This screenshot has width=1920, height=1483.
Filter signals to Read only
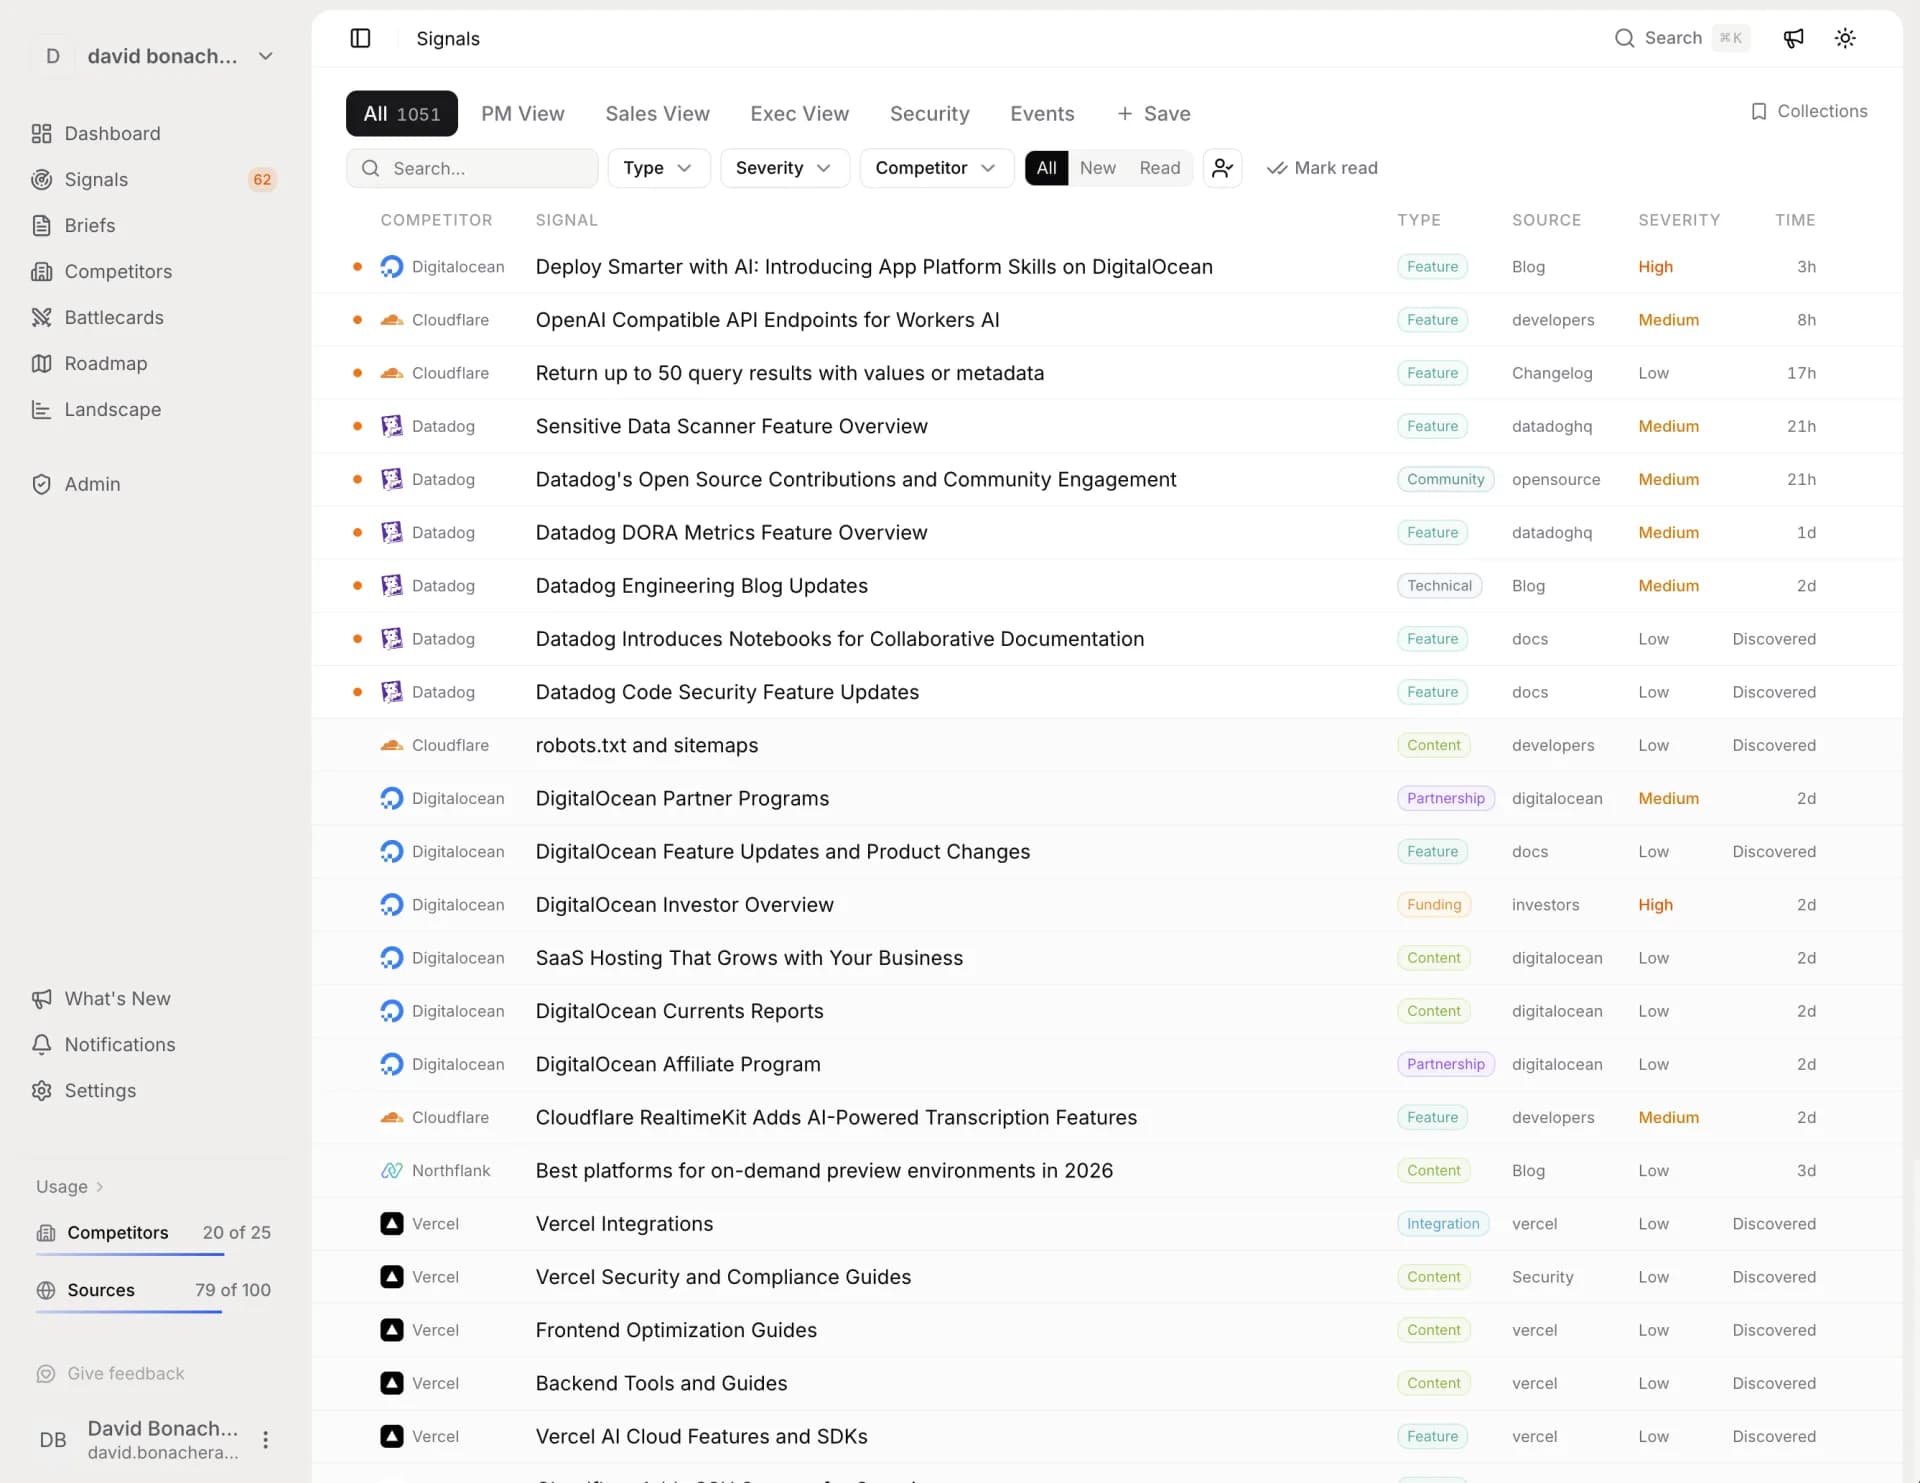tap(1159, 168)
